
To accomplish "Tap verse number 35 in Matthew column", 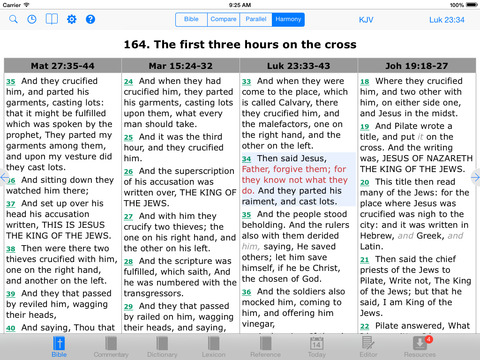I will 11,82.
